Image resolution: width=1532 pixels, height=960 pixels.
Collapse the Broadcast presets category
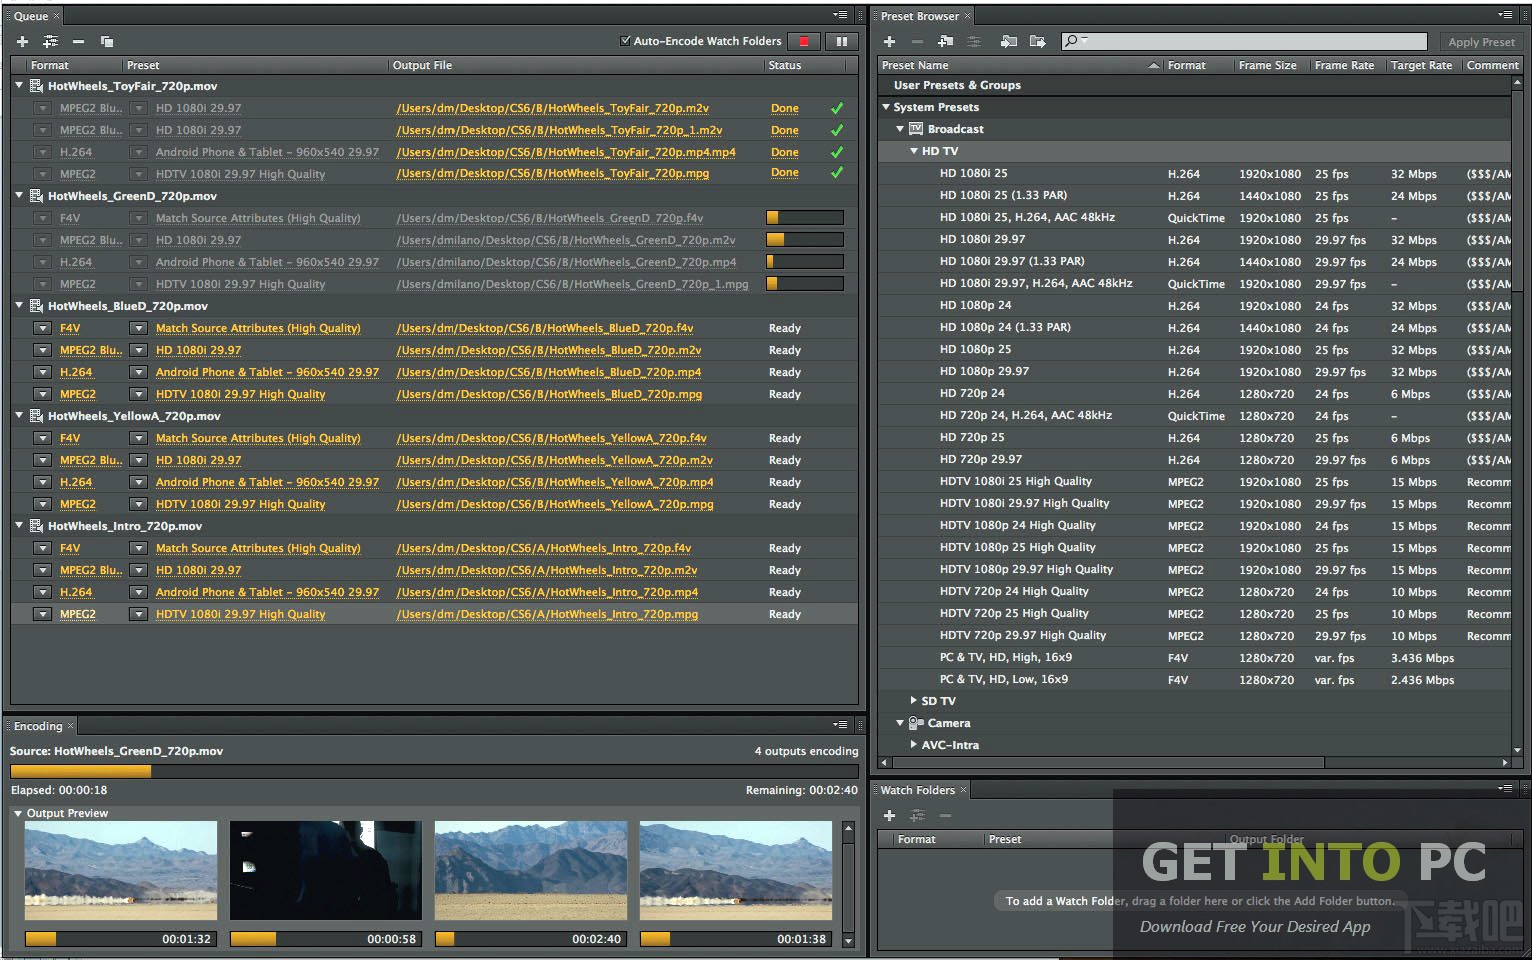point(899,128)
